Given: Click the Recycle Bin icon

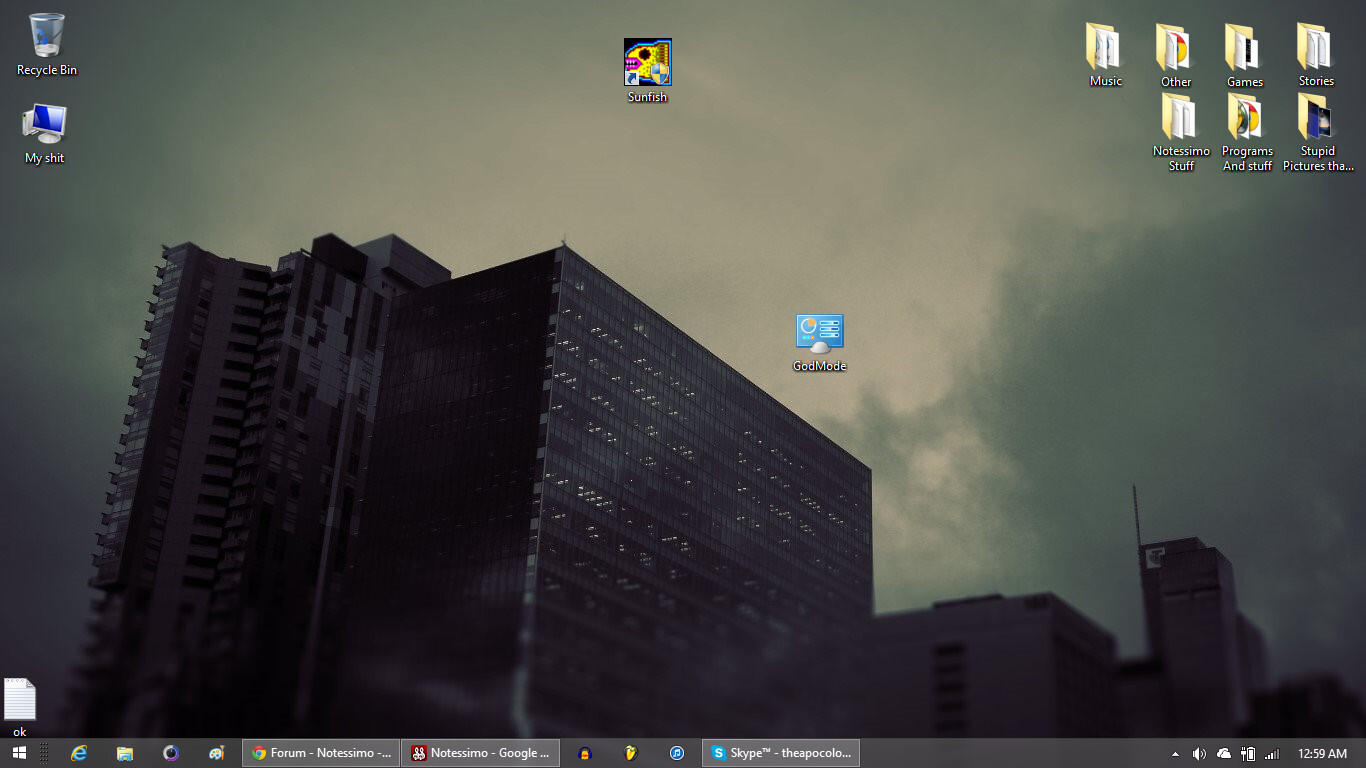Looking at the screenshot, I should point(46,36).
